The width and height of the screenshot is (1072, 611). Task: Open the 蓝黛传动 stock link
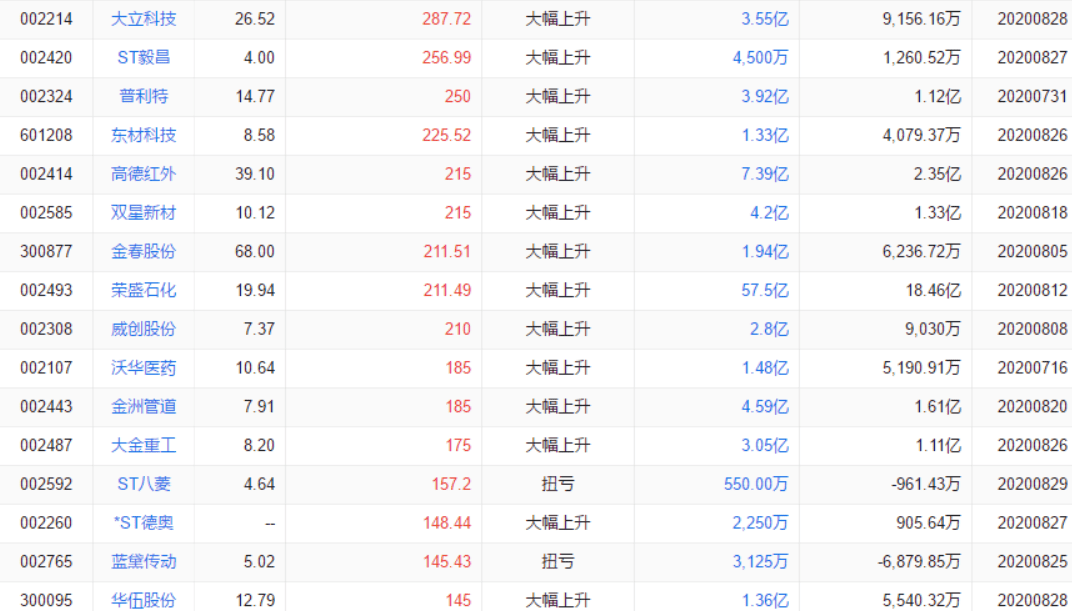tap(144, 562)
